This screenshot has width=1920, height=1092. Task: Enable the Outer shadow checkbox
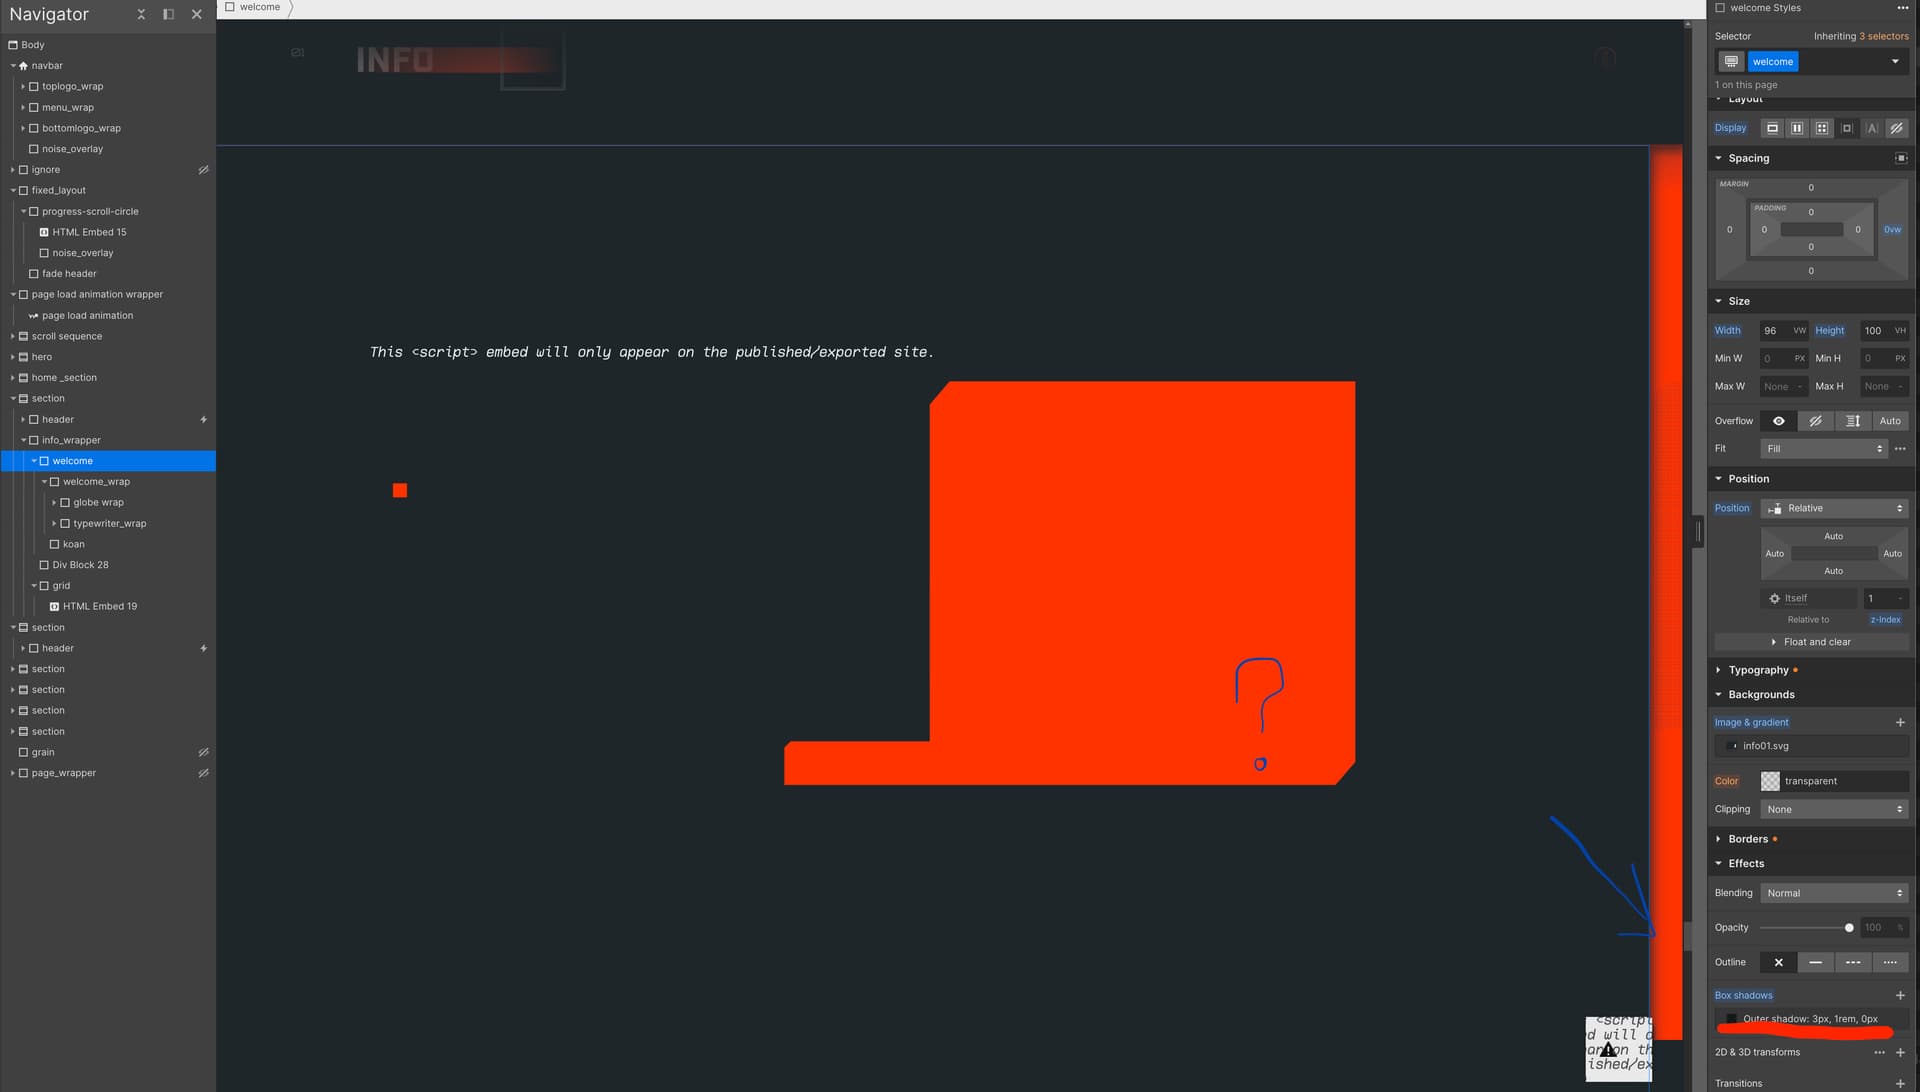pos(1732,1018)
